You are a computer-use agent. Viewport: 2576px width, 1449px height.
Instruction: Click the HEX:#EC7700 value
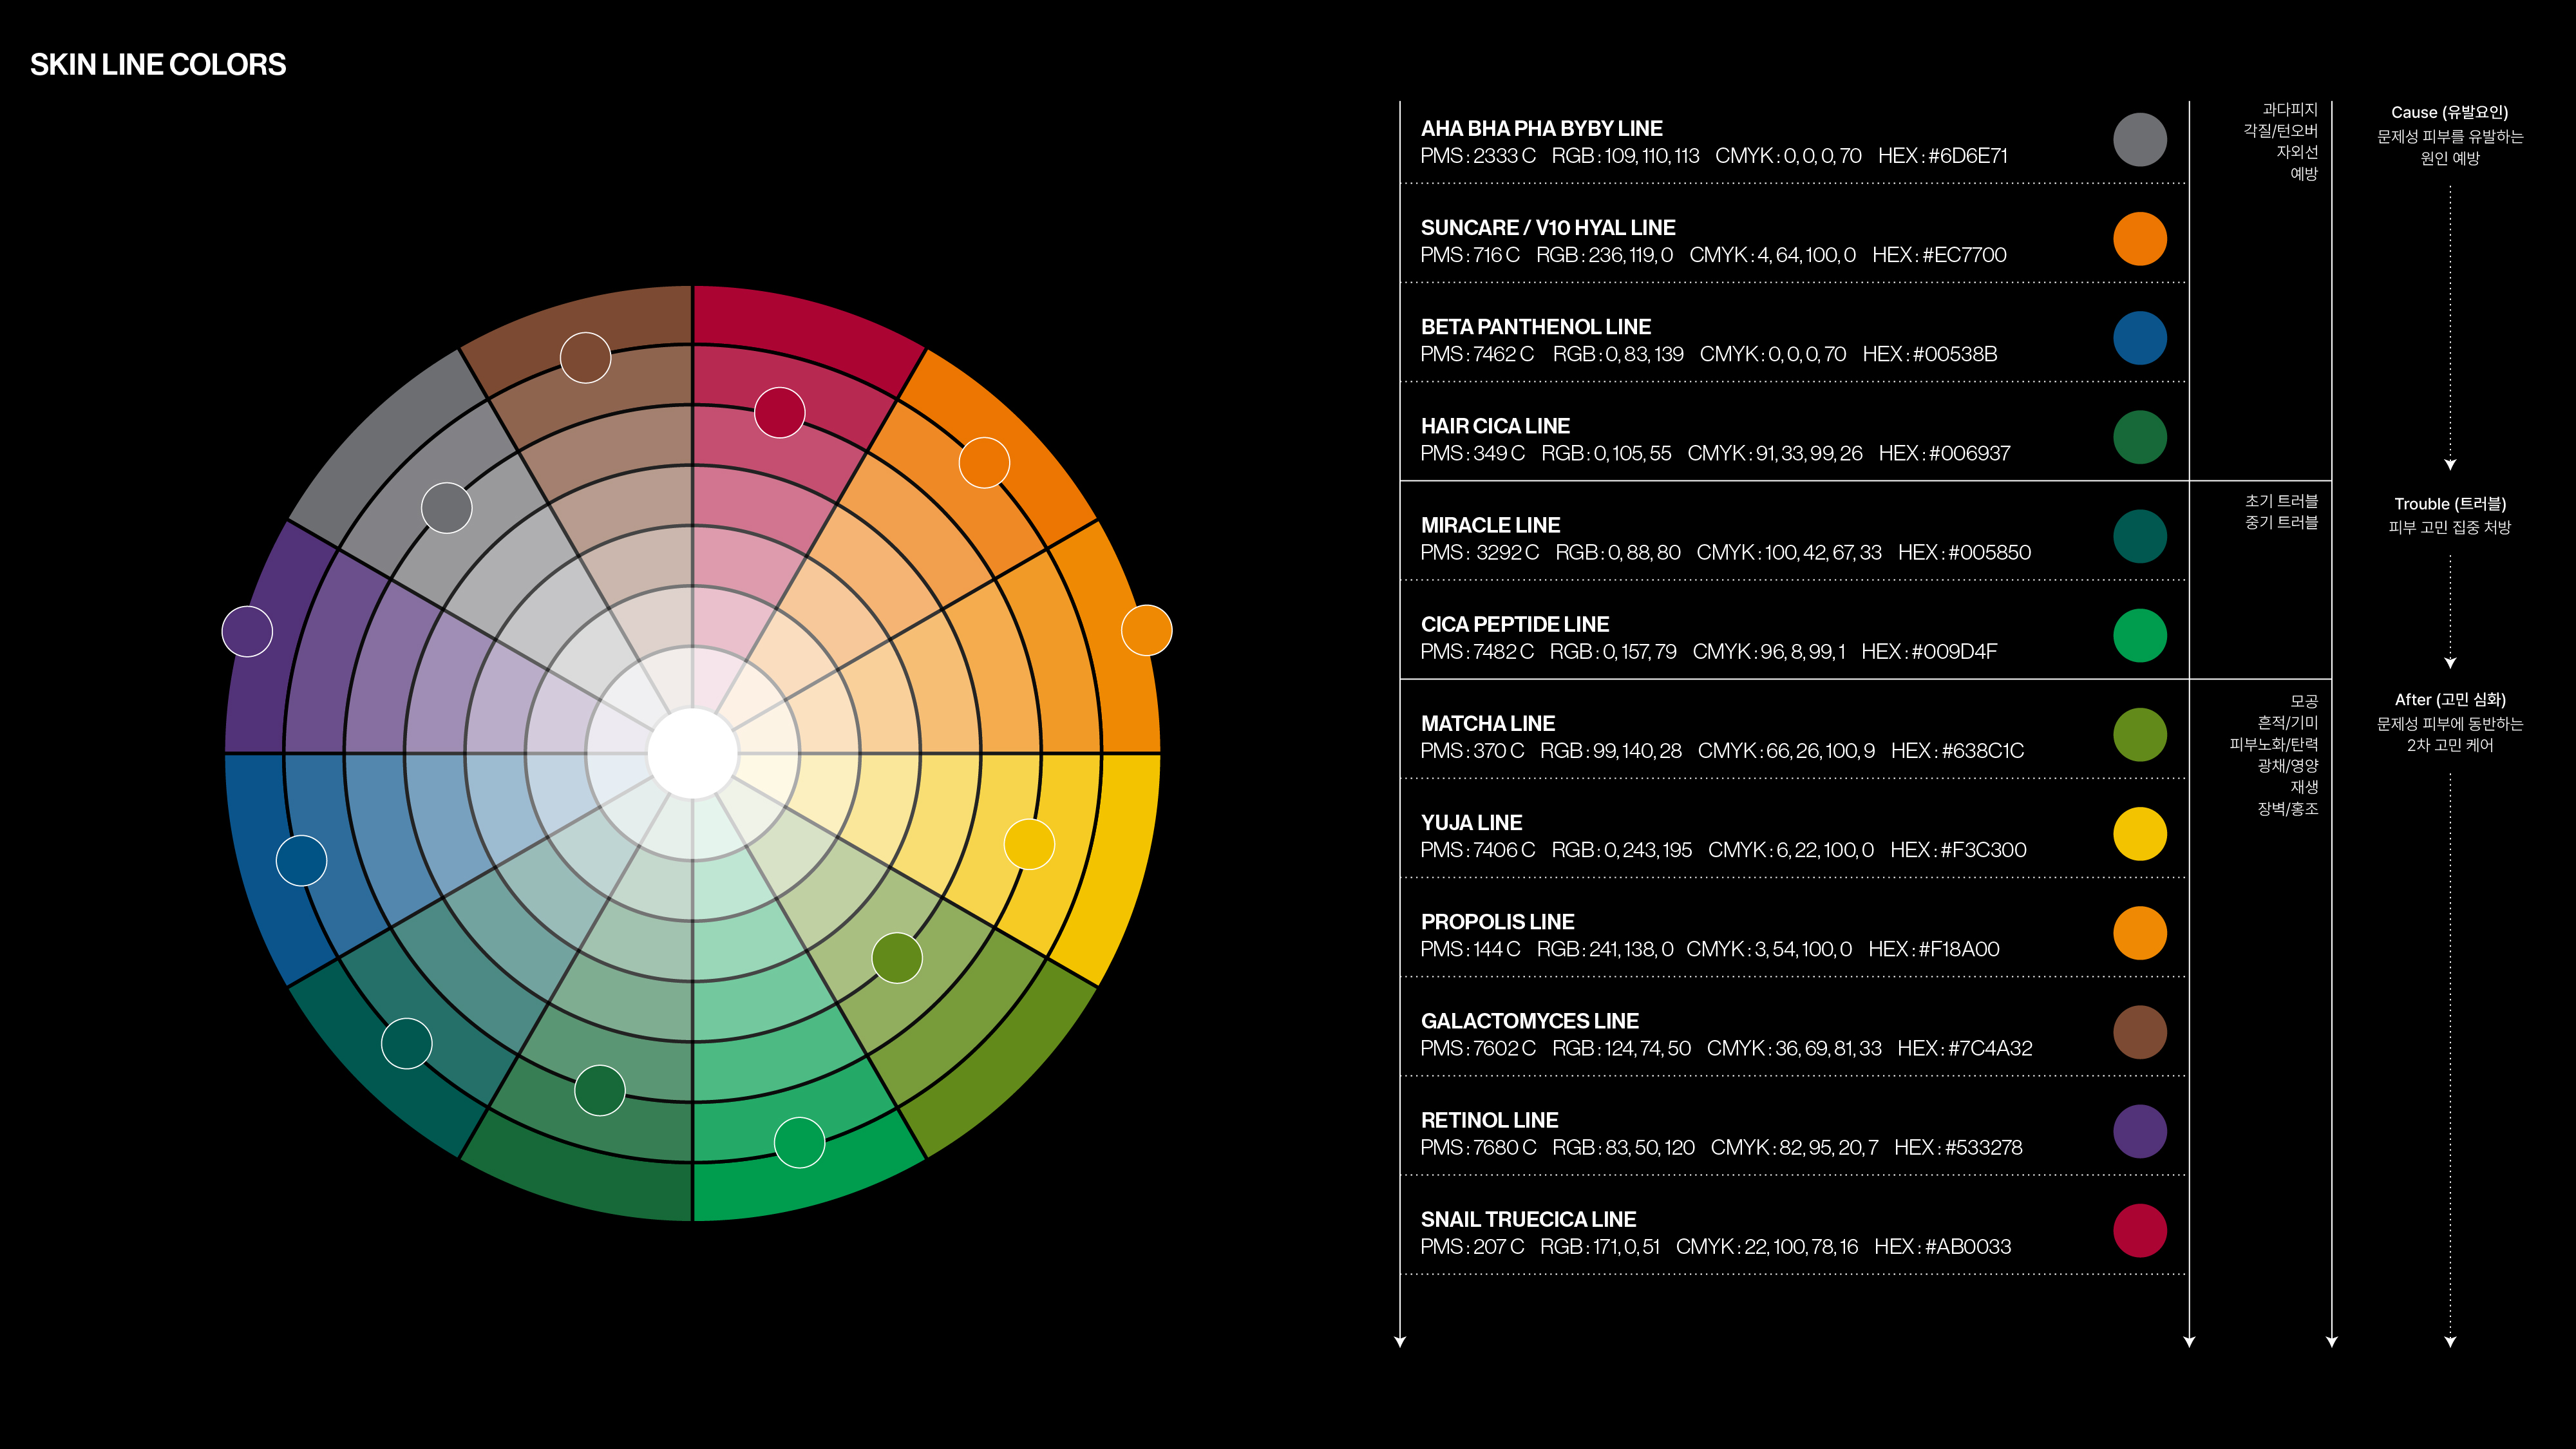tap(1939, 255)
